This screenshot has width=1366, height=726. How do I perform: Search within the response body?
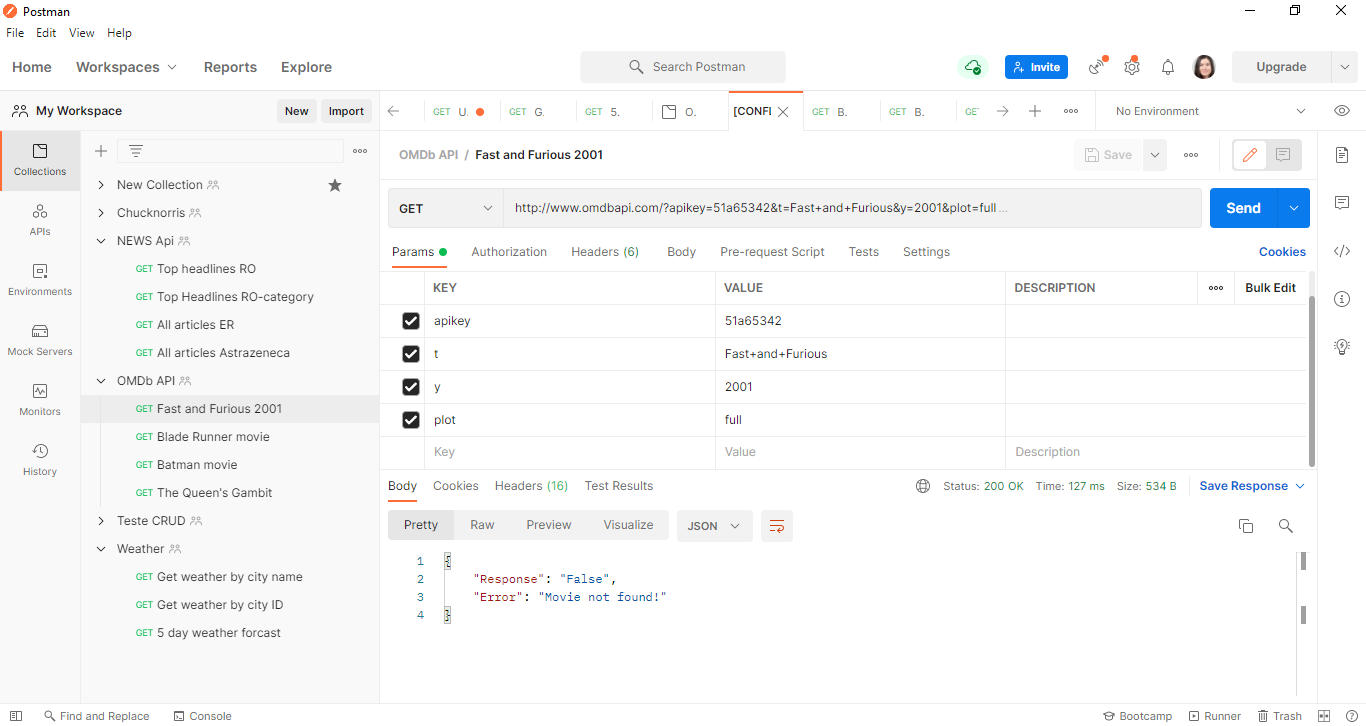[x=1286, y=526]
